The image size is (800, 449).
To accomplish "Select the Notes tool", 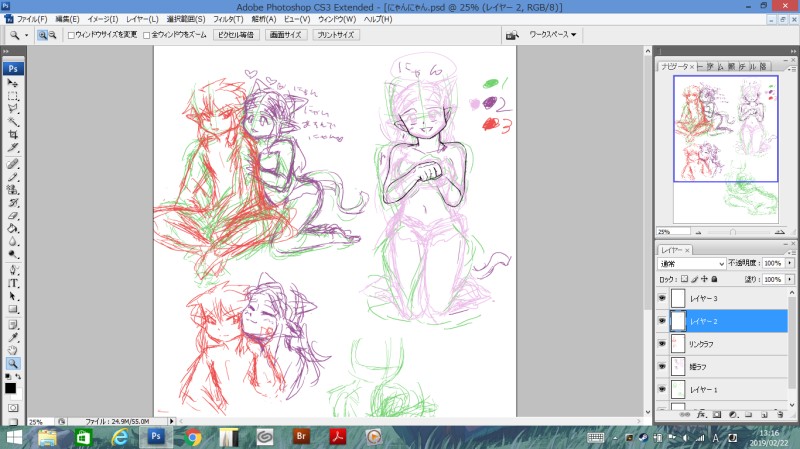I will [13, 325].
